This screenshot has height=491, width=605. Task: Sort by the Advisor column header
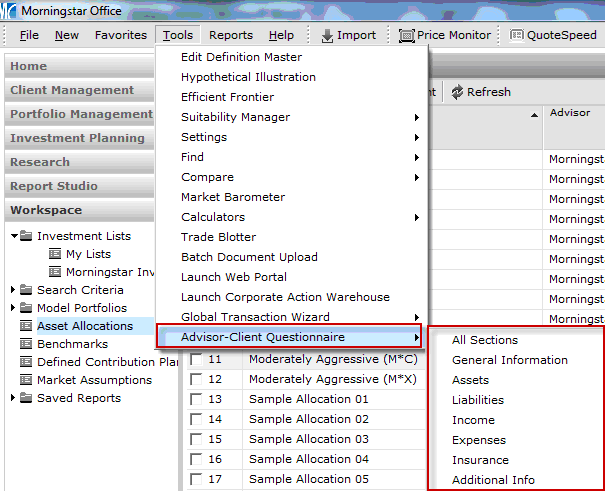point(569,113)
